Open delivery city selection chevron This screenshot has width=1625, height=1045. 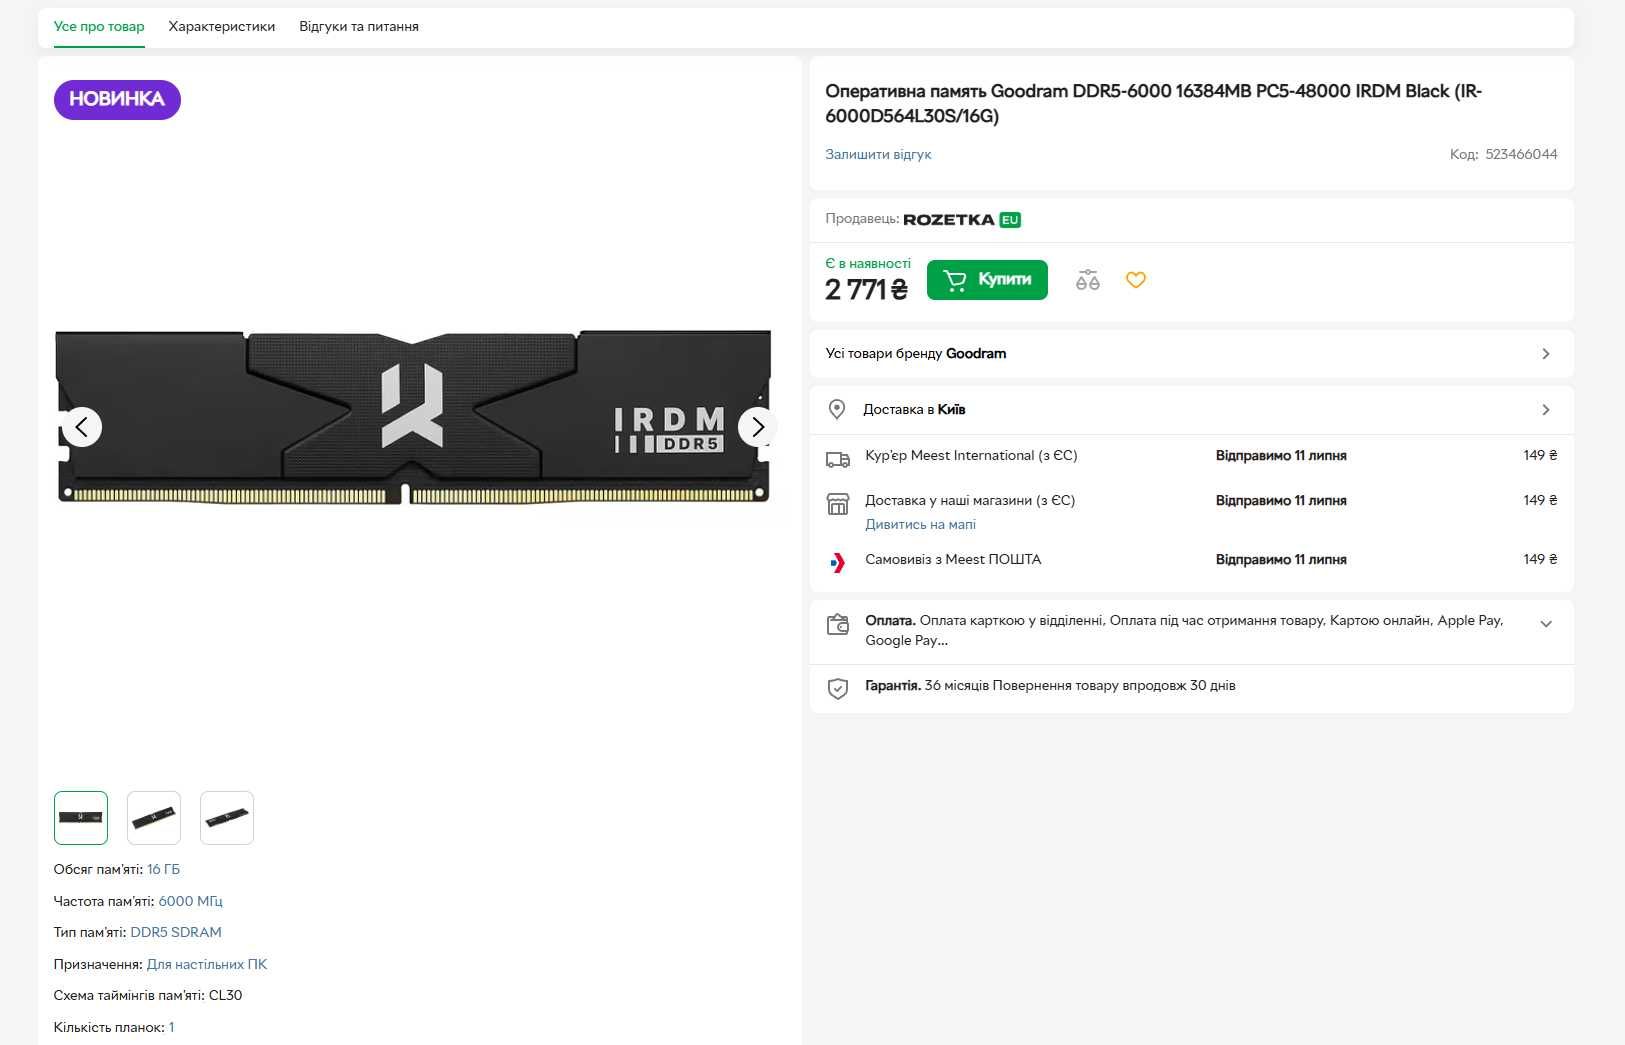click(x=1545, y=410)
